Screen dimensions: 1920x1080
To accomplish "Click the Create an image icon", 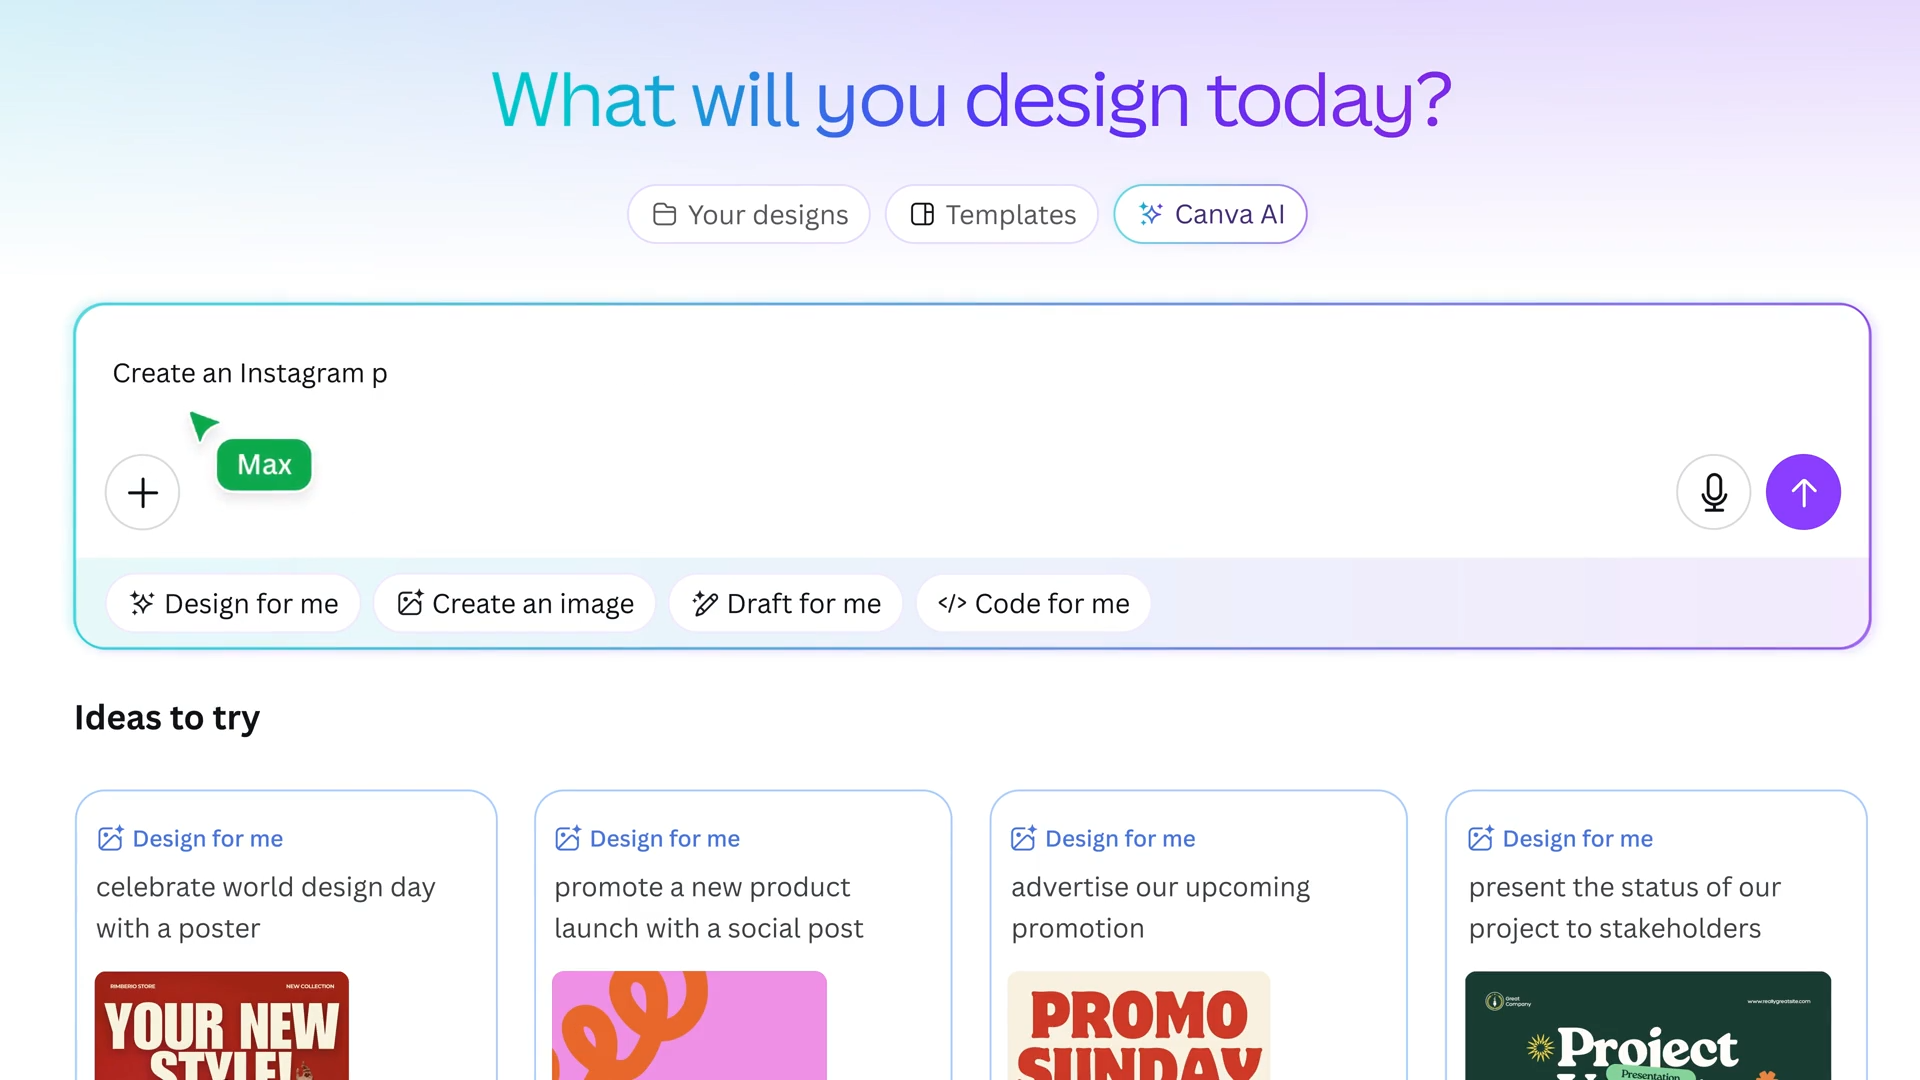I will pos(408,603).
